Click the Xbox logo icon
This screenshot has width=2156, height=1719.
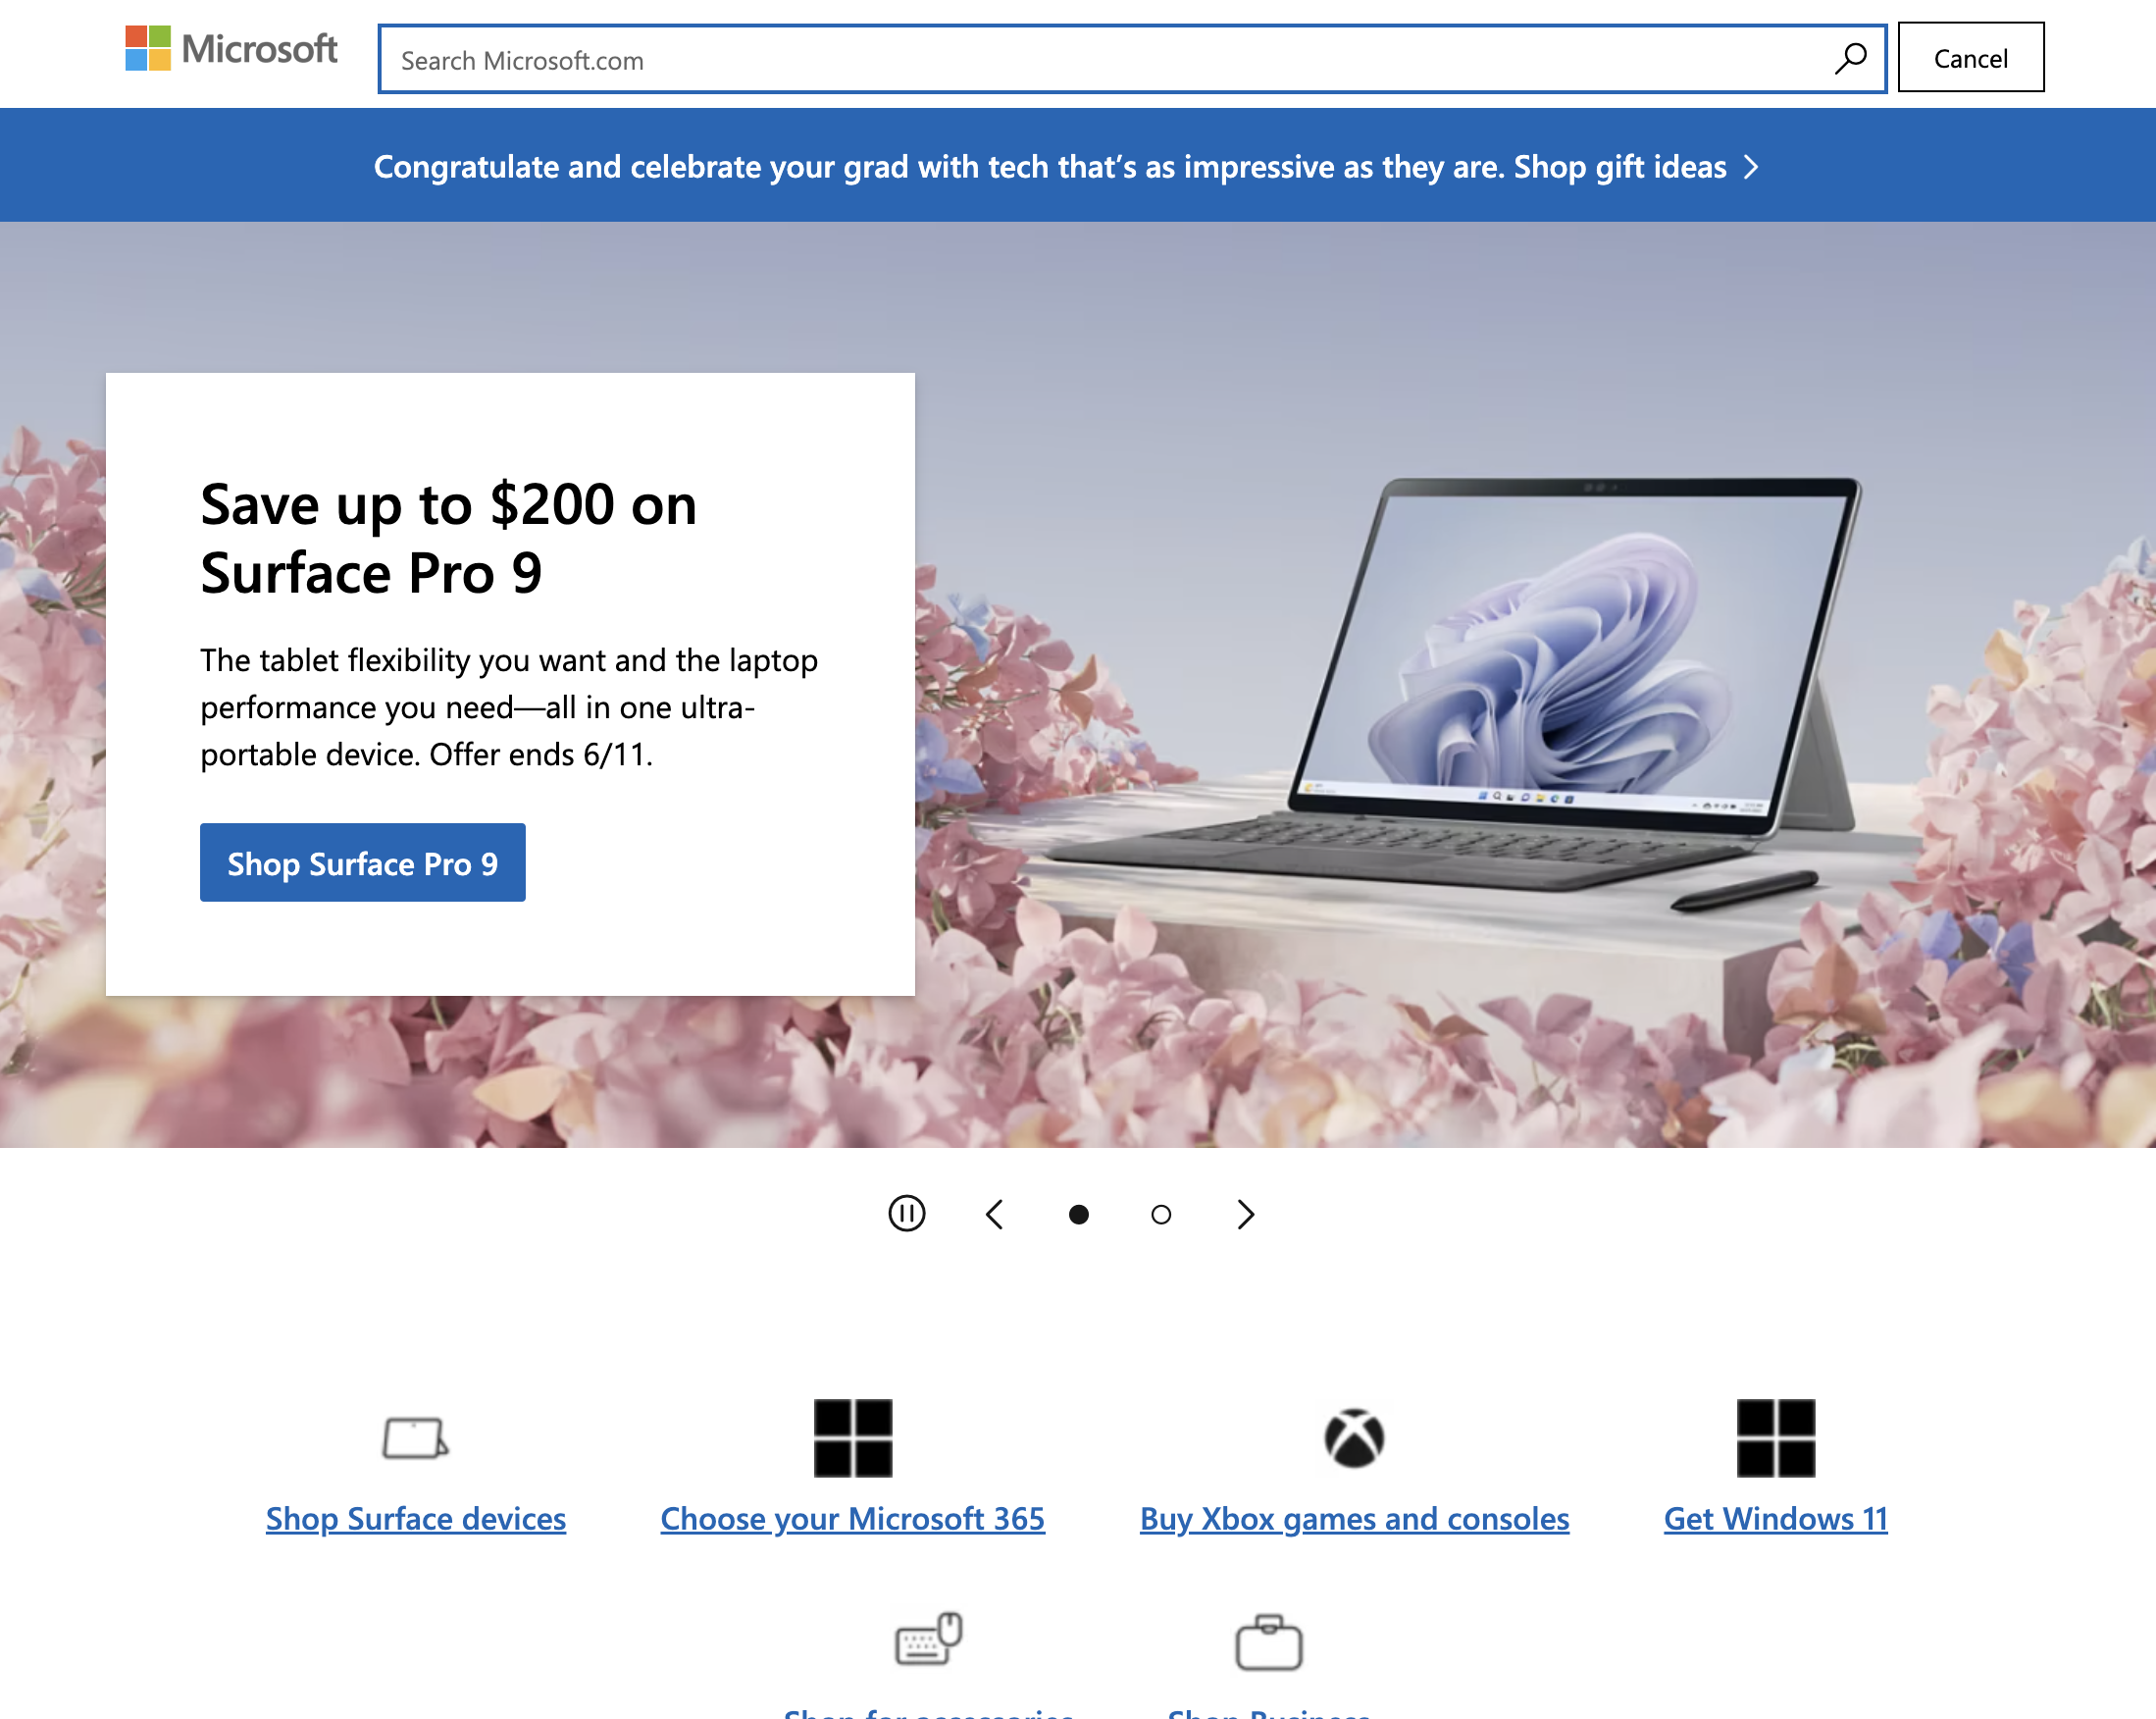pyautogui.click(x=1354, y=1438)
